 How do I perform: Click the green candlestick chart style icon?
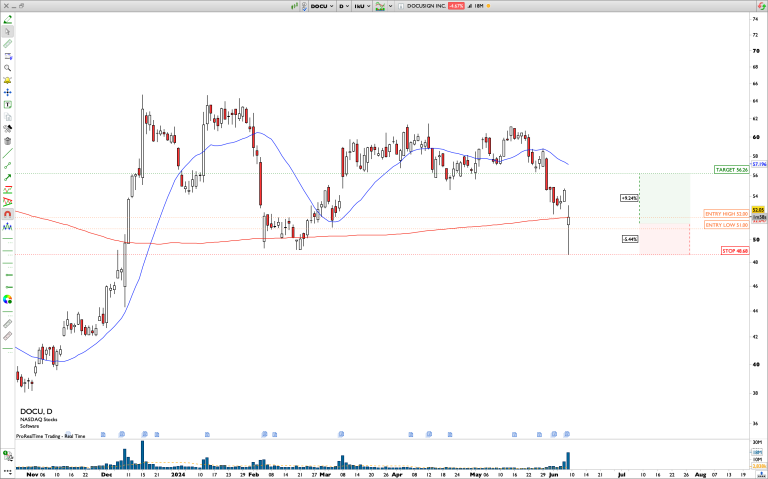point(294,6)
